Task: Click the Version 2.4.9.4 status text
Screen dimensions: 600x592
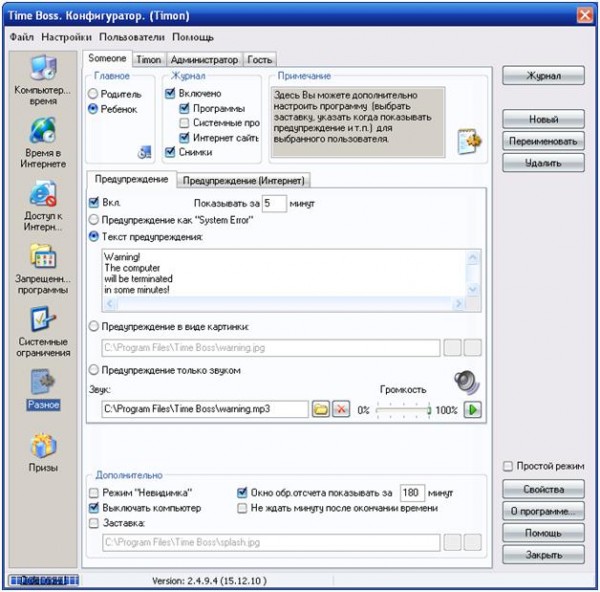Action: [x=209, y=581]
